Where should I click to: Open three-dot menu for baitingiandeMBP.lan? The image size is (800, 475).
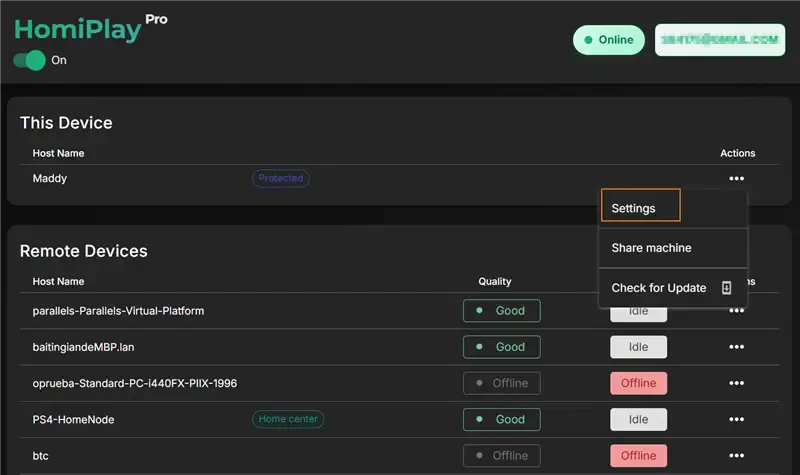736,347
